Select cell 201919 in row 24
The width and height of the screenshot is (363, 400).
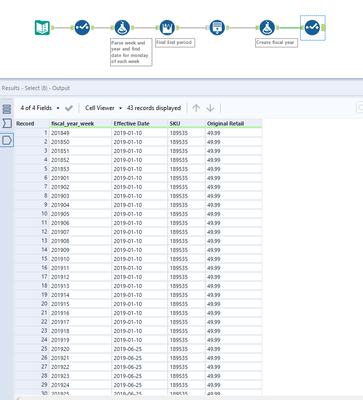pyautogui.click(x=80, y=340)
